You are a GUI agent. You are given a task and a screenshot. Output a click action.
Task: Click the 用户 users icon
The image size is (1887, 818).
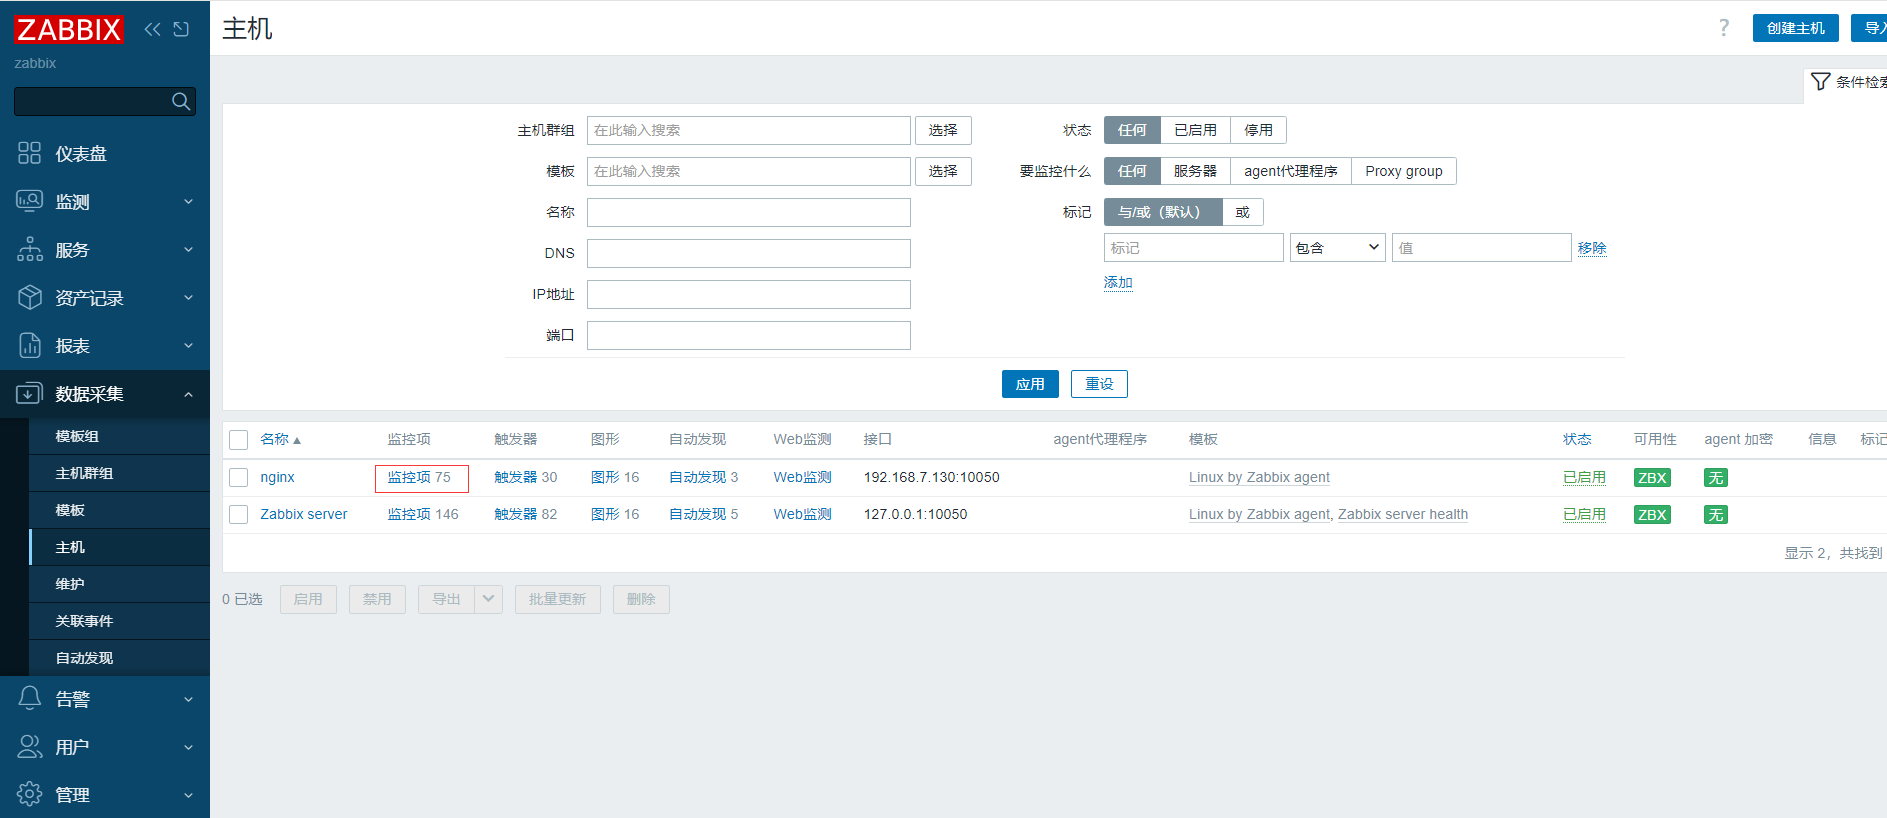[x=30, y=746]
